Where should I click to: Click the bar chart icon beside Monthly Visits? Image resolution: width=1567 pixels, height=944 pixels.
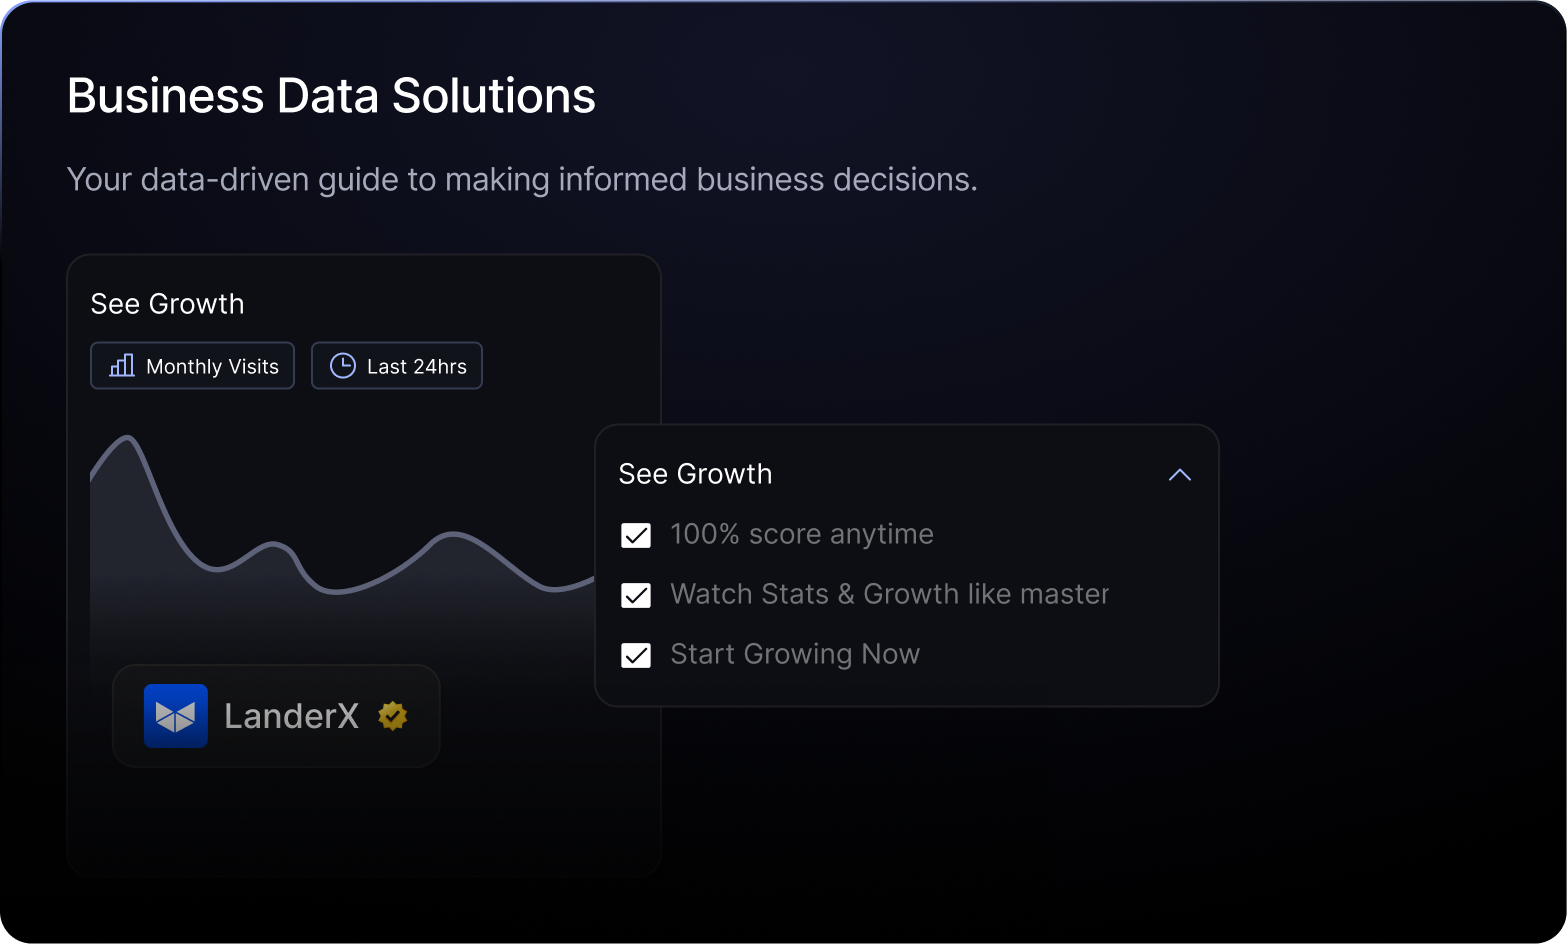tap(122, 366)
